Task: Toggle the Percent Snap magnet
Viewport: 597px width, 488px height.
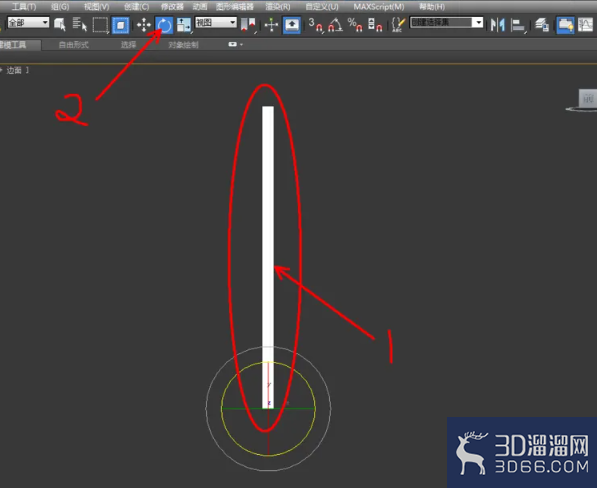Action: pos(355,25)
